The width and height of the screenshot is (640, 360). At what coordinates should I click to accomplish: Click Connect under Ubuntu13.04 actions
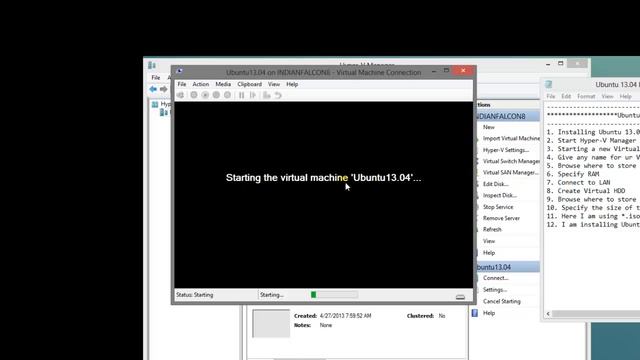coord(496,278)
